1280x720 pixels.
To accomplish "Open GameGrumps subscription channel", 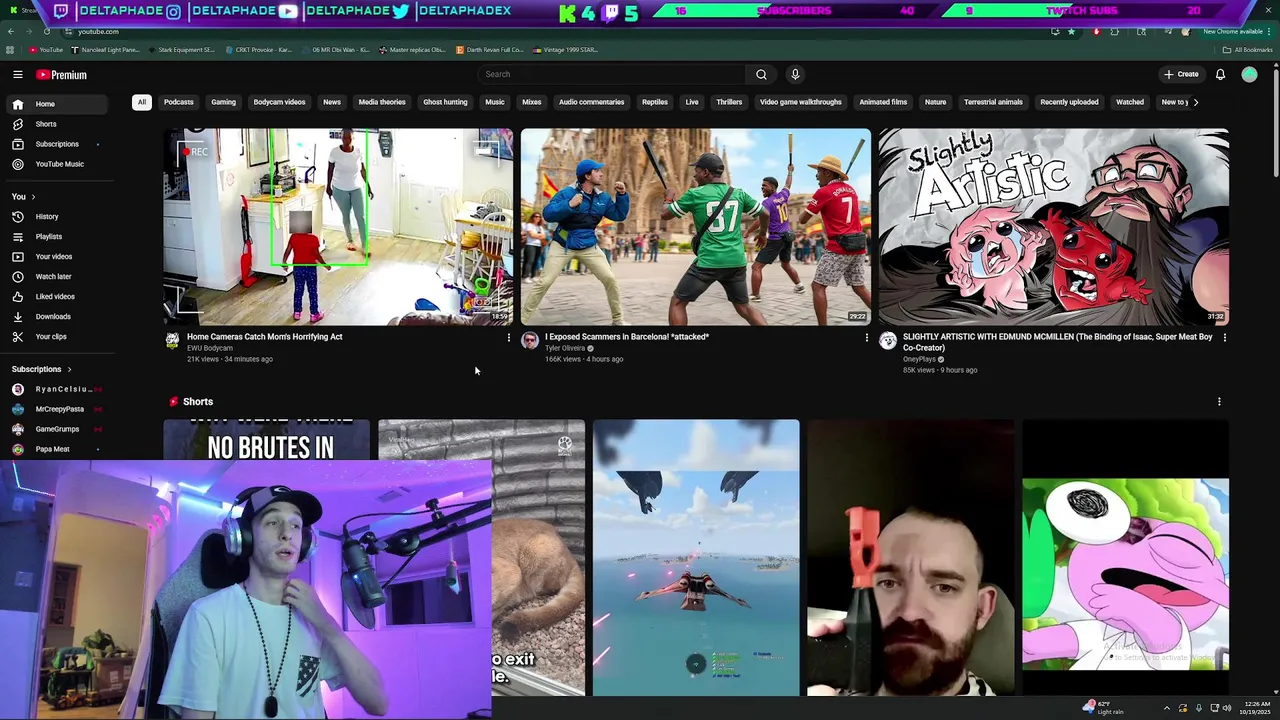I will pos(56,429).
